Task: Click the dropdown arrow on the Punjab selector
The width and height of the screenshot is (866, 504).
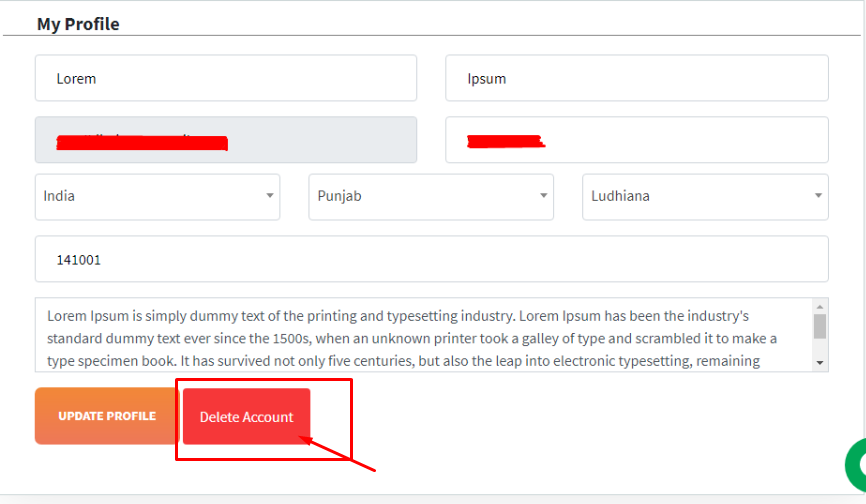Action: (x=543, y=195)
